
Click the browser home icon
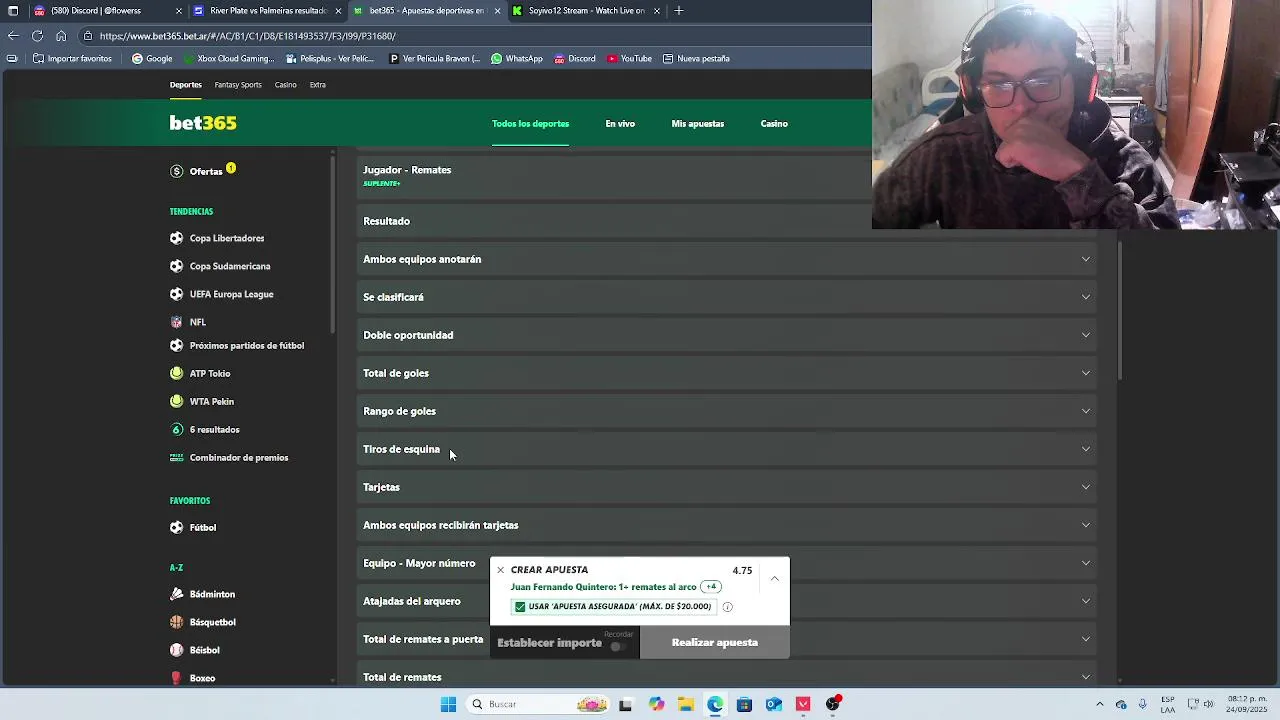coord(61,36)
